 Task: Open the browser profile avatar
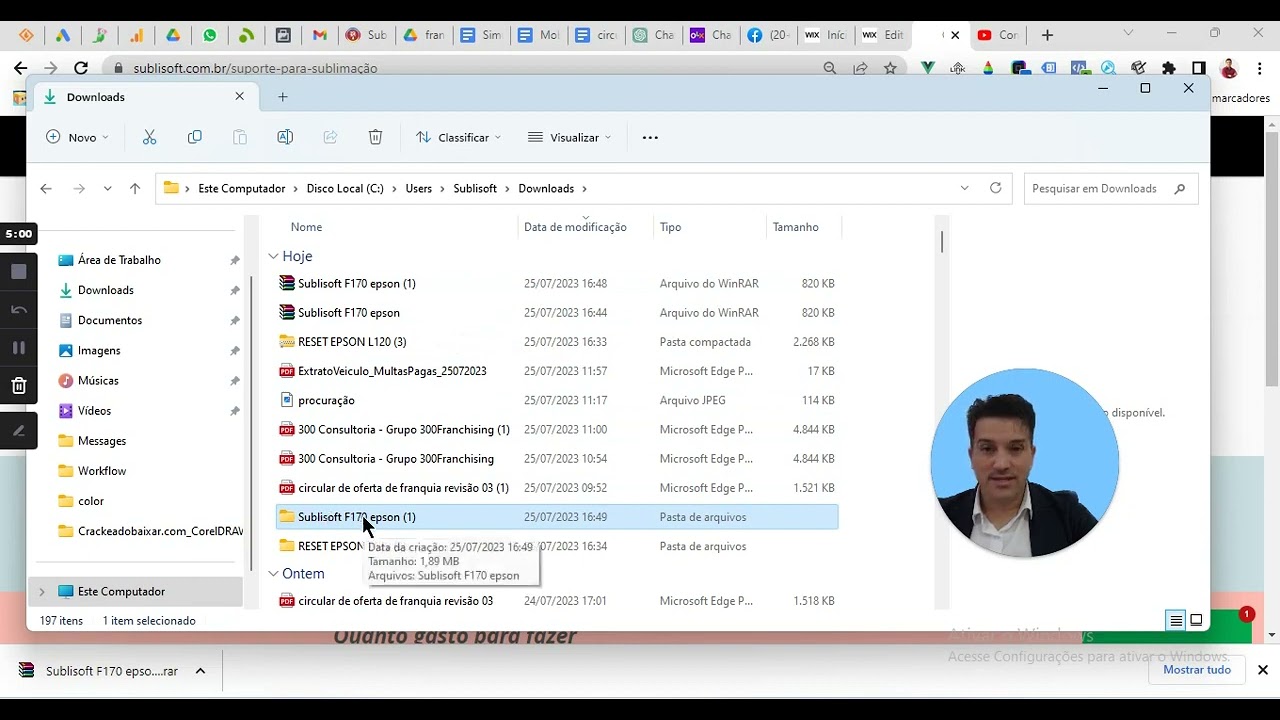tap(1229, 68)
